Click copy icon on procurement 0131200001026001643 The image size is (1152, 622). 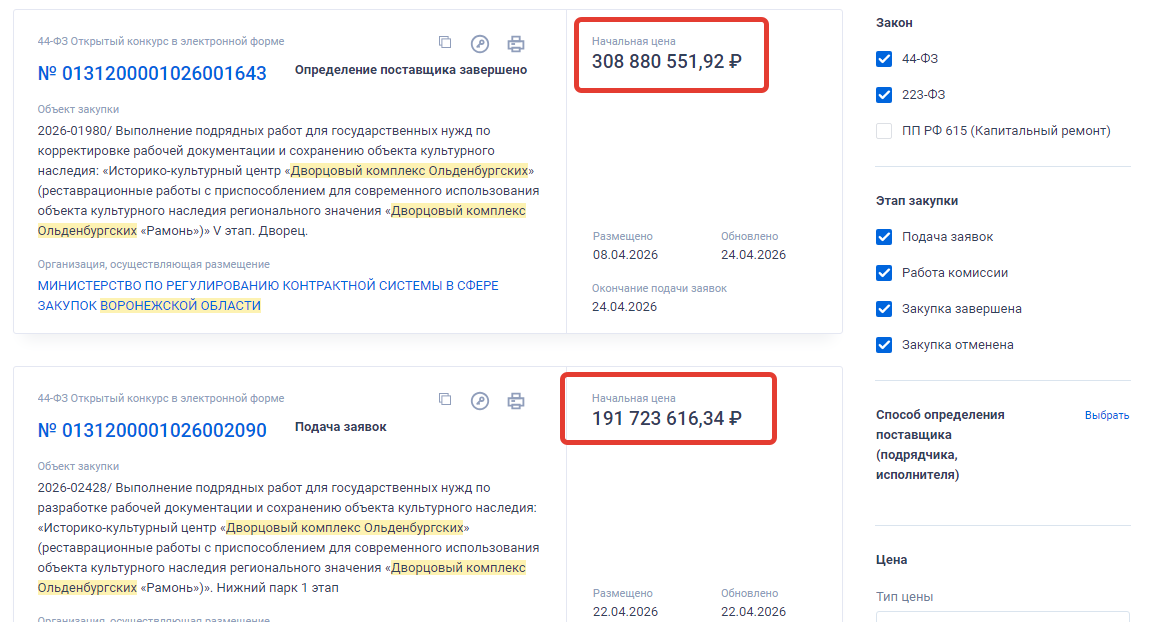(445, 43)
